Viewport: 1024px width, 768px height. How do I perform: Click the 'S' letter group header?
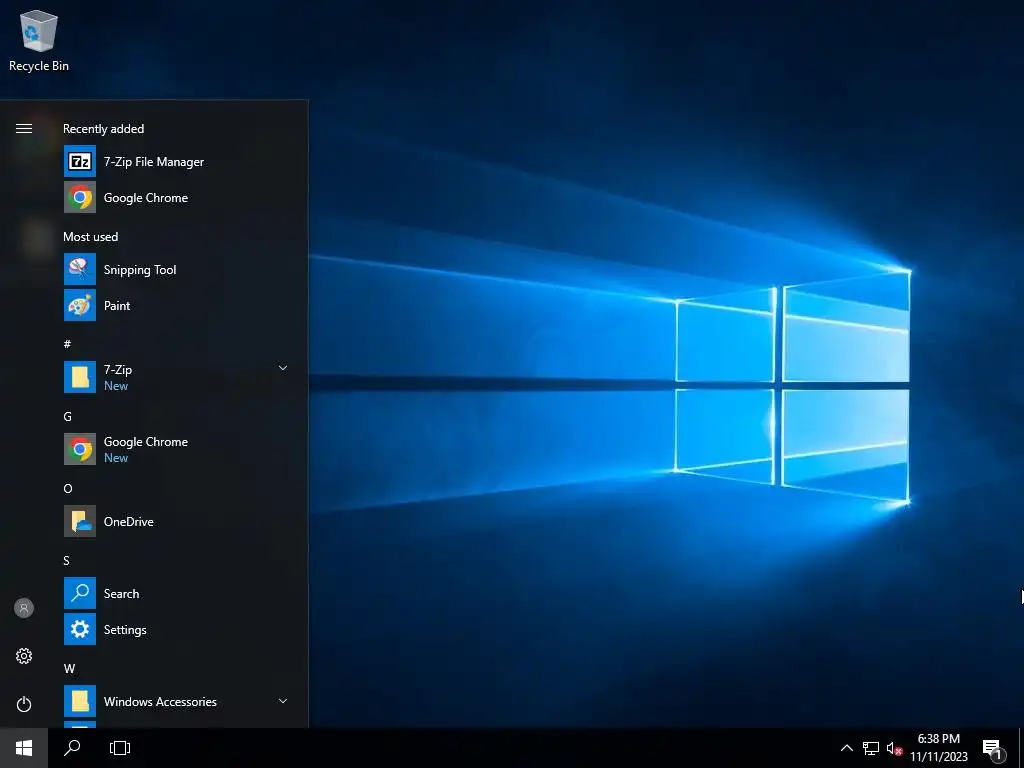[67, 560]
